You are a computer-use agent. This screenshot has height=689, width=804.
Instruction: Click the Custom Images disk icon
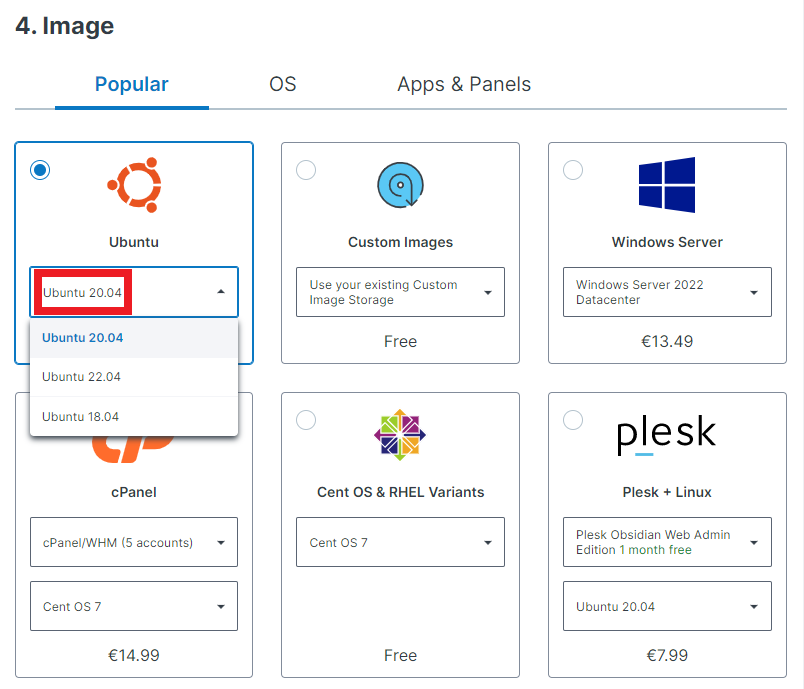[400, 185]
